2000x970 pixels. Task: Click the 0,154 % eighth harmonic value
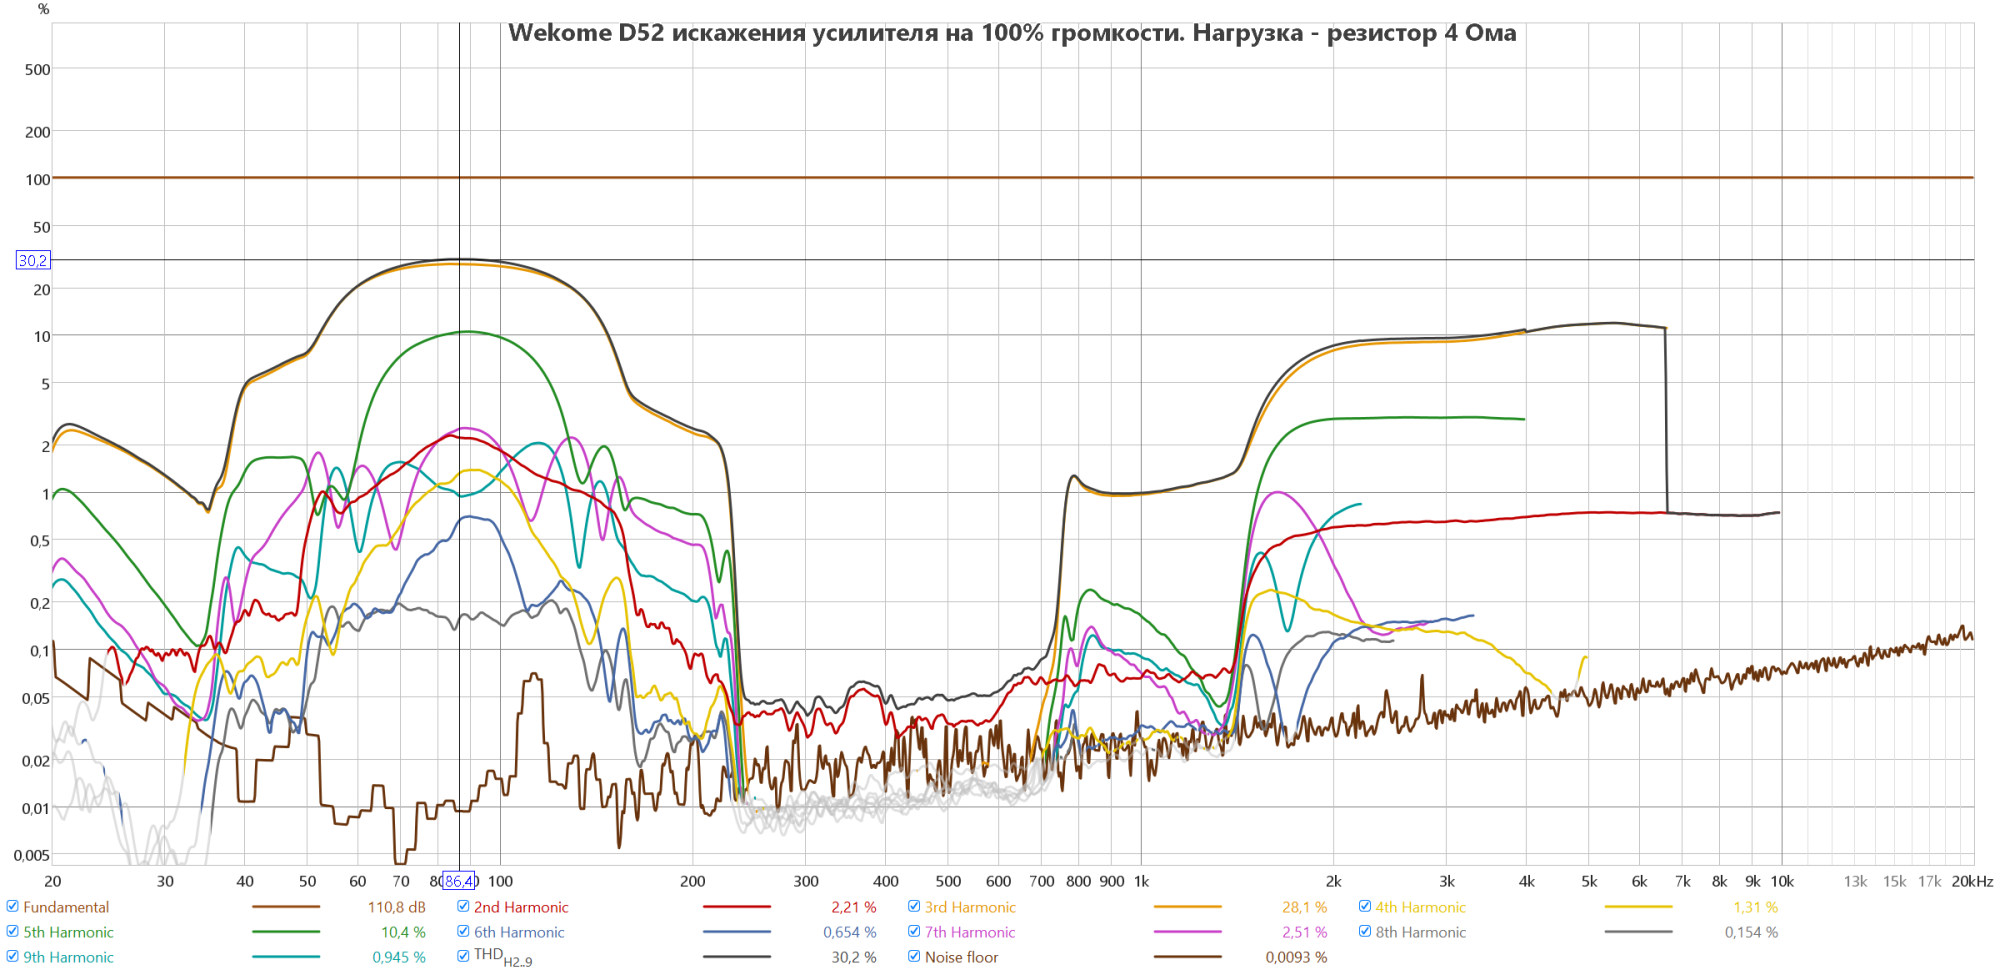coord(1751,932)
